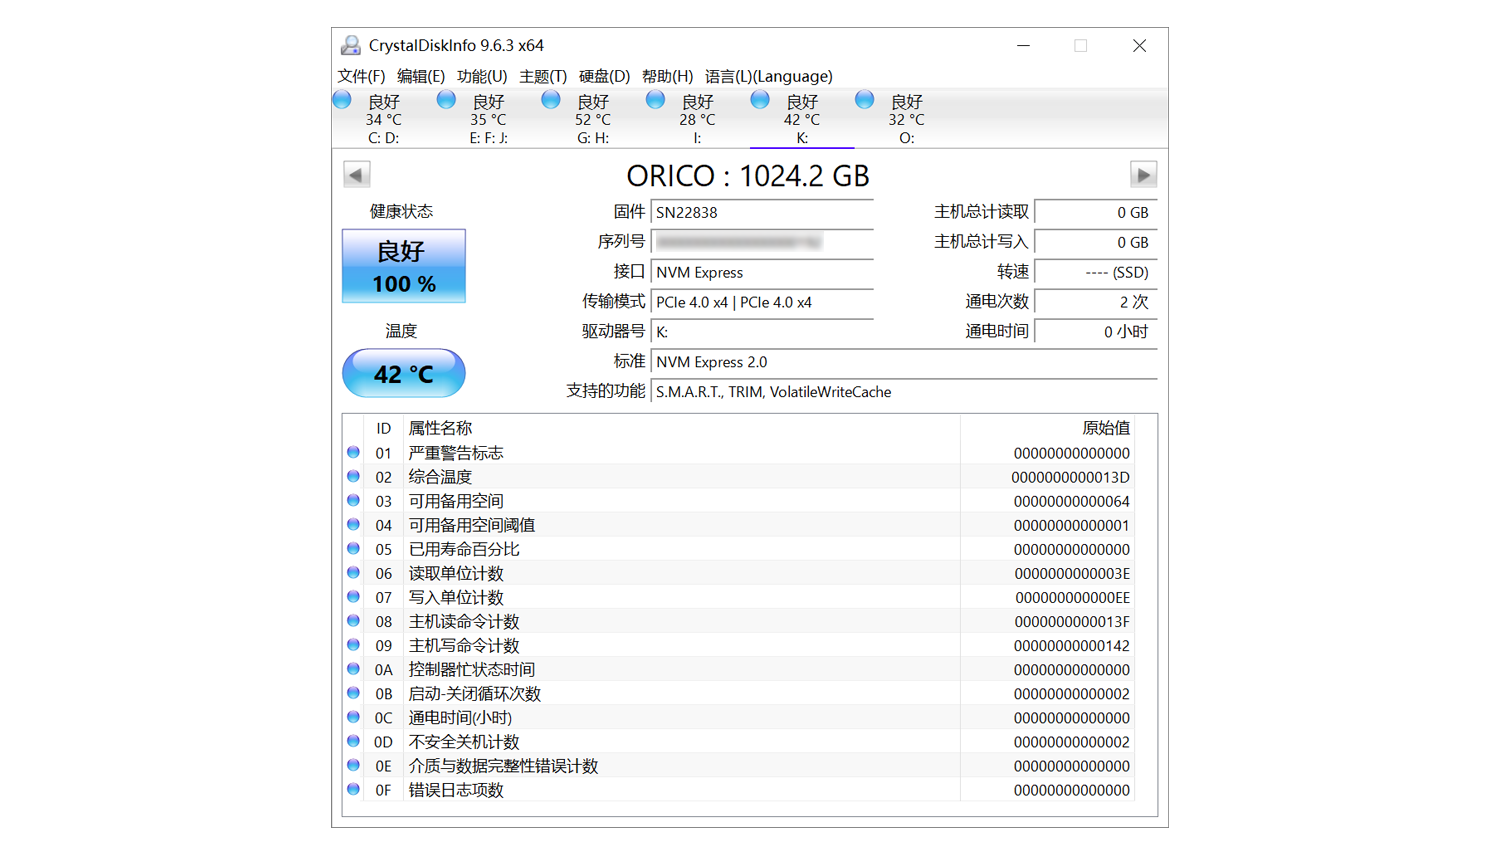Image resolution: width=1500 pixels, height=857 pixels.
Task: Click the 良好 100 % health status button
Action: pyautogui.click(x=404, y=266)
